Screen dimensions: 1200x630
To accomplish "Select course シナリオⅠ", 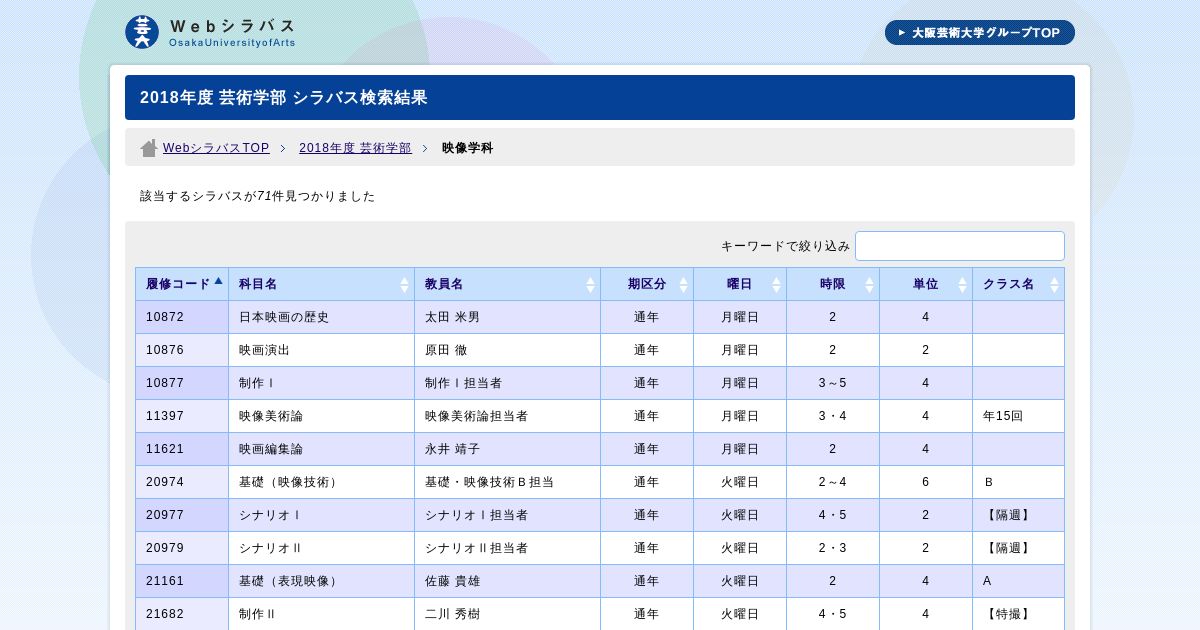I will click(270, 515).
